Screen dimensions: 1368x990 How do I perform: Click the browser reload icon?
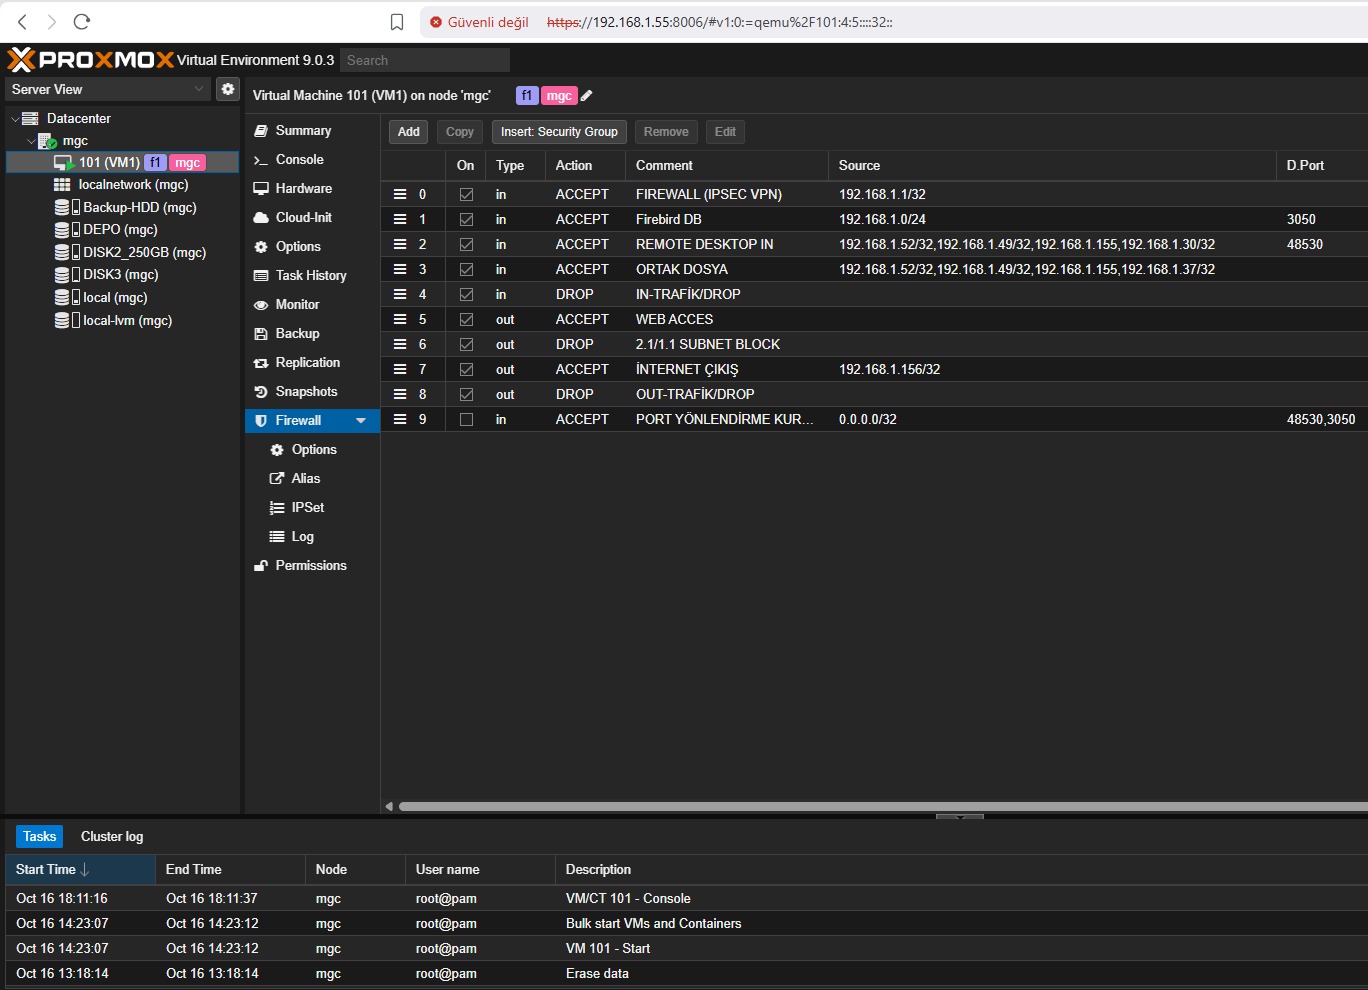tap(82, 21)
